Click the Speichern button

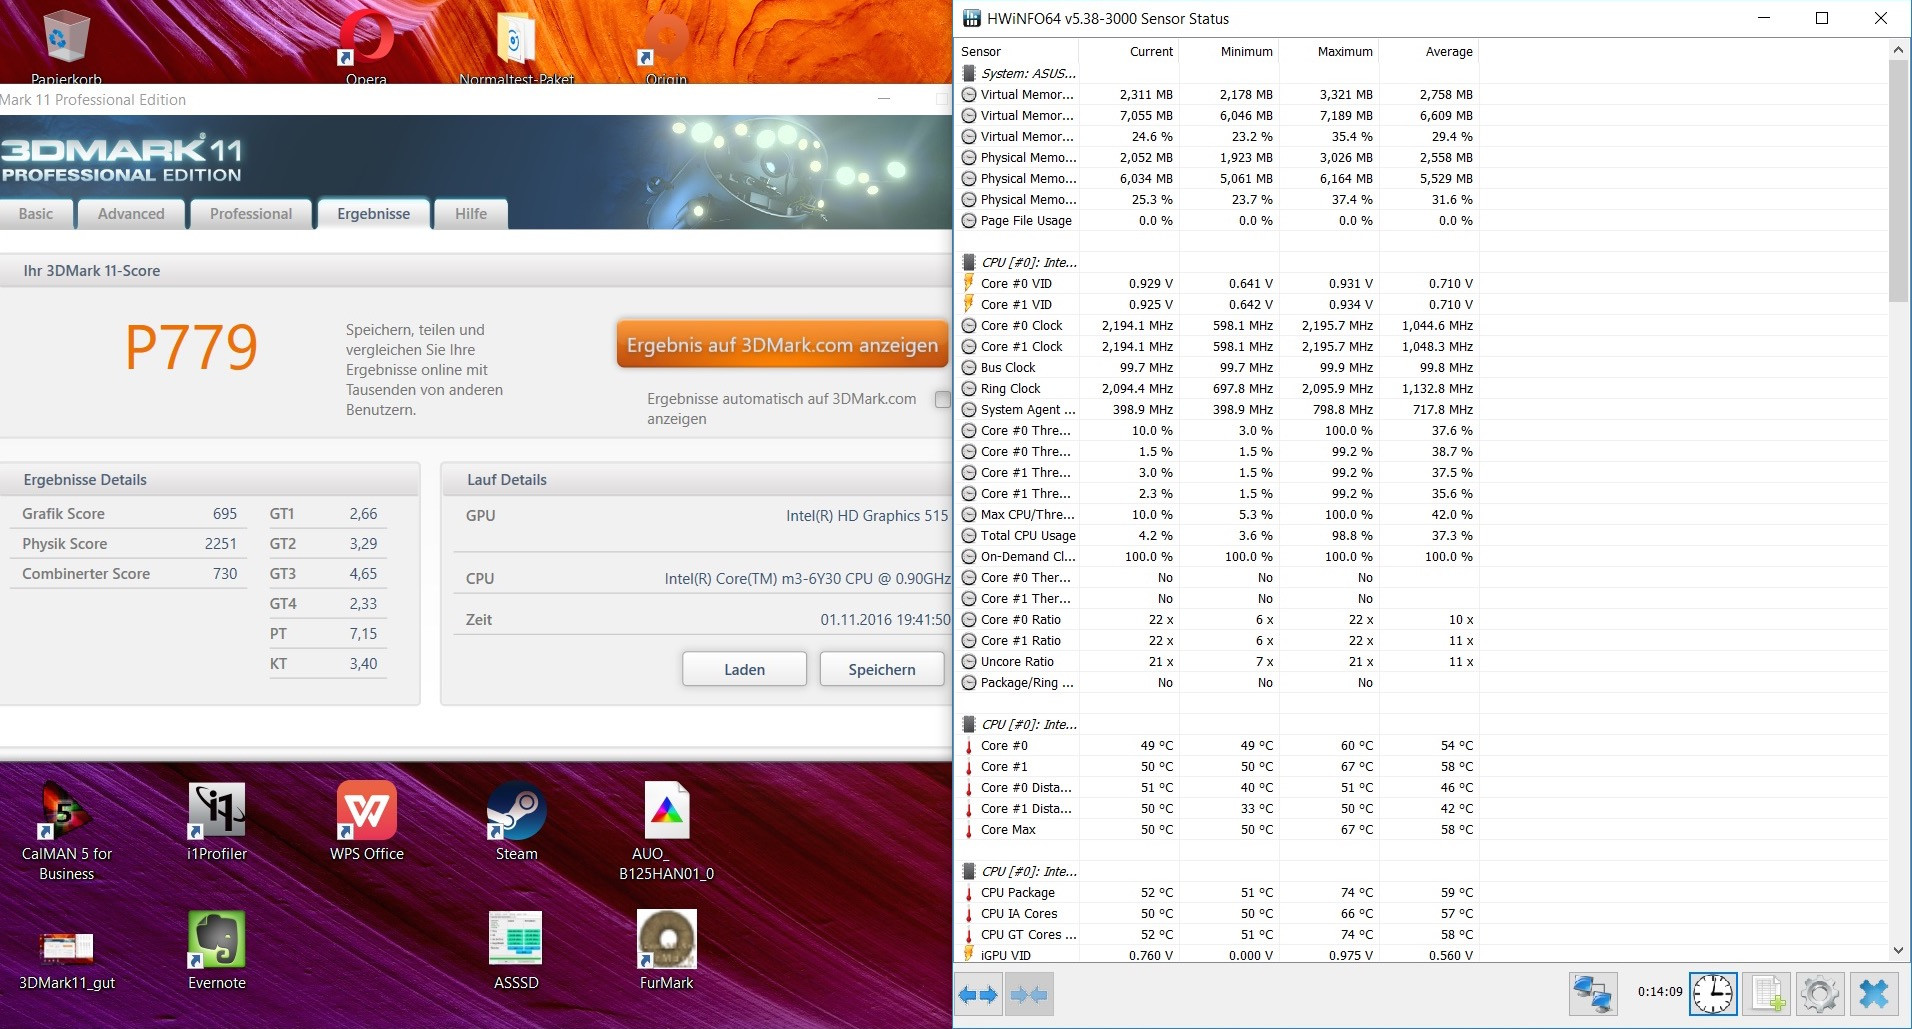coord(882,669)
